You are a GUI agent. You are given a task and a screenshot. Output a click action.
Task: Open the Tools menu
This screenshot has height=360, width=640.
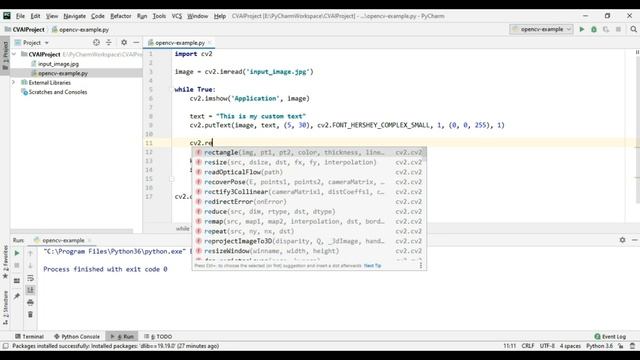coord(159,16)
